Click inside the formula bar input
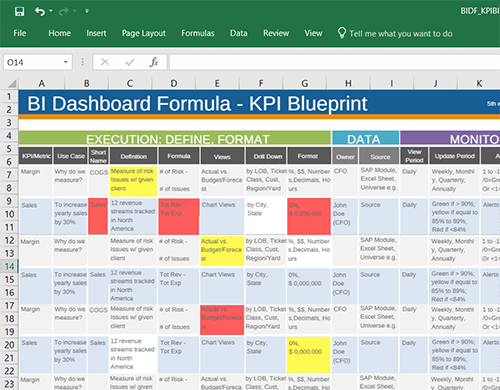Image resolution: width=500 pixels, height=390 pixels. tap(335, 62)
